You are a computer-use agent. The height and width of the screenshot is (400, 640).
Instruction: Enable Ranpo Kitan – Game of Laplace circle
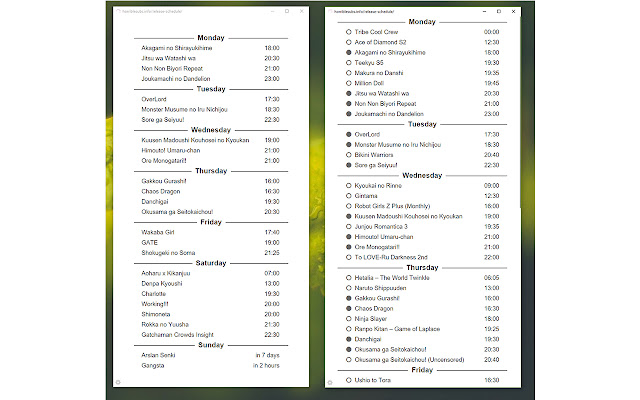click(x=349, y=329)
